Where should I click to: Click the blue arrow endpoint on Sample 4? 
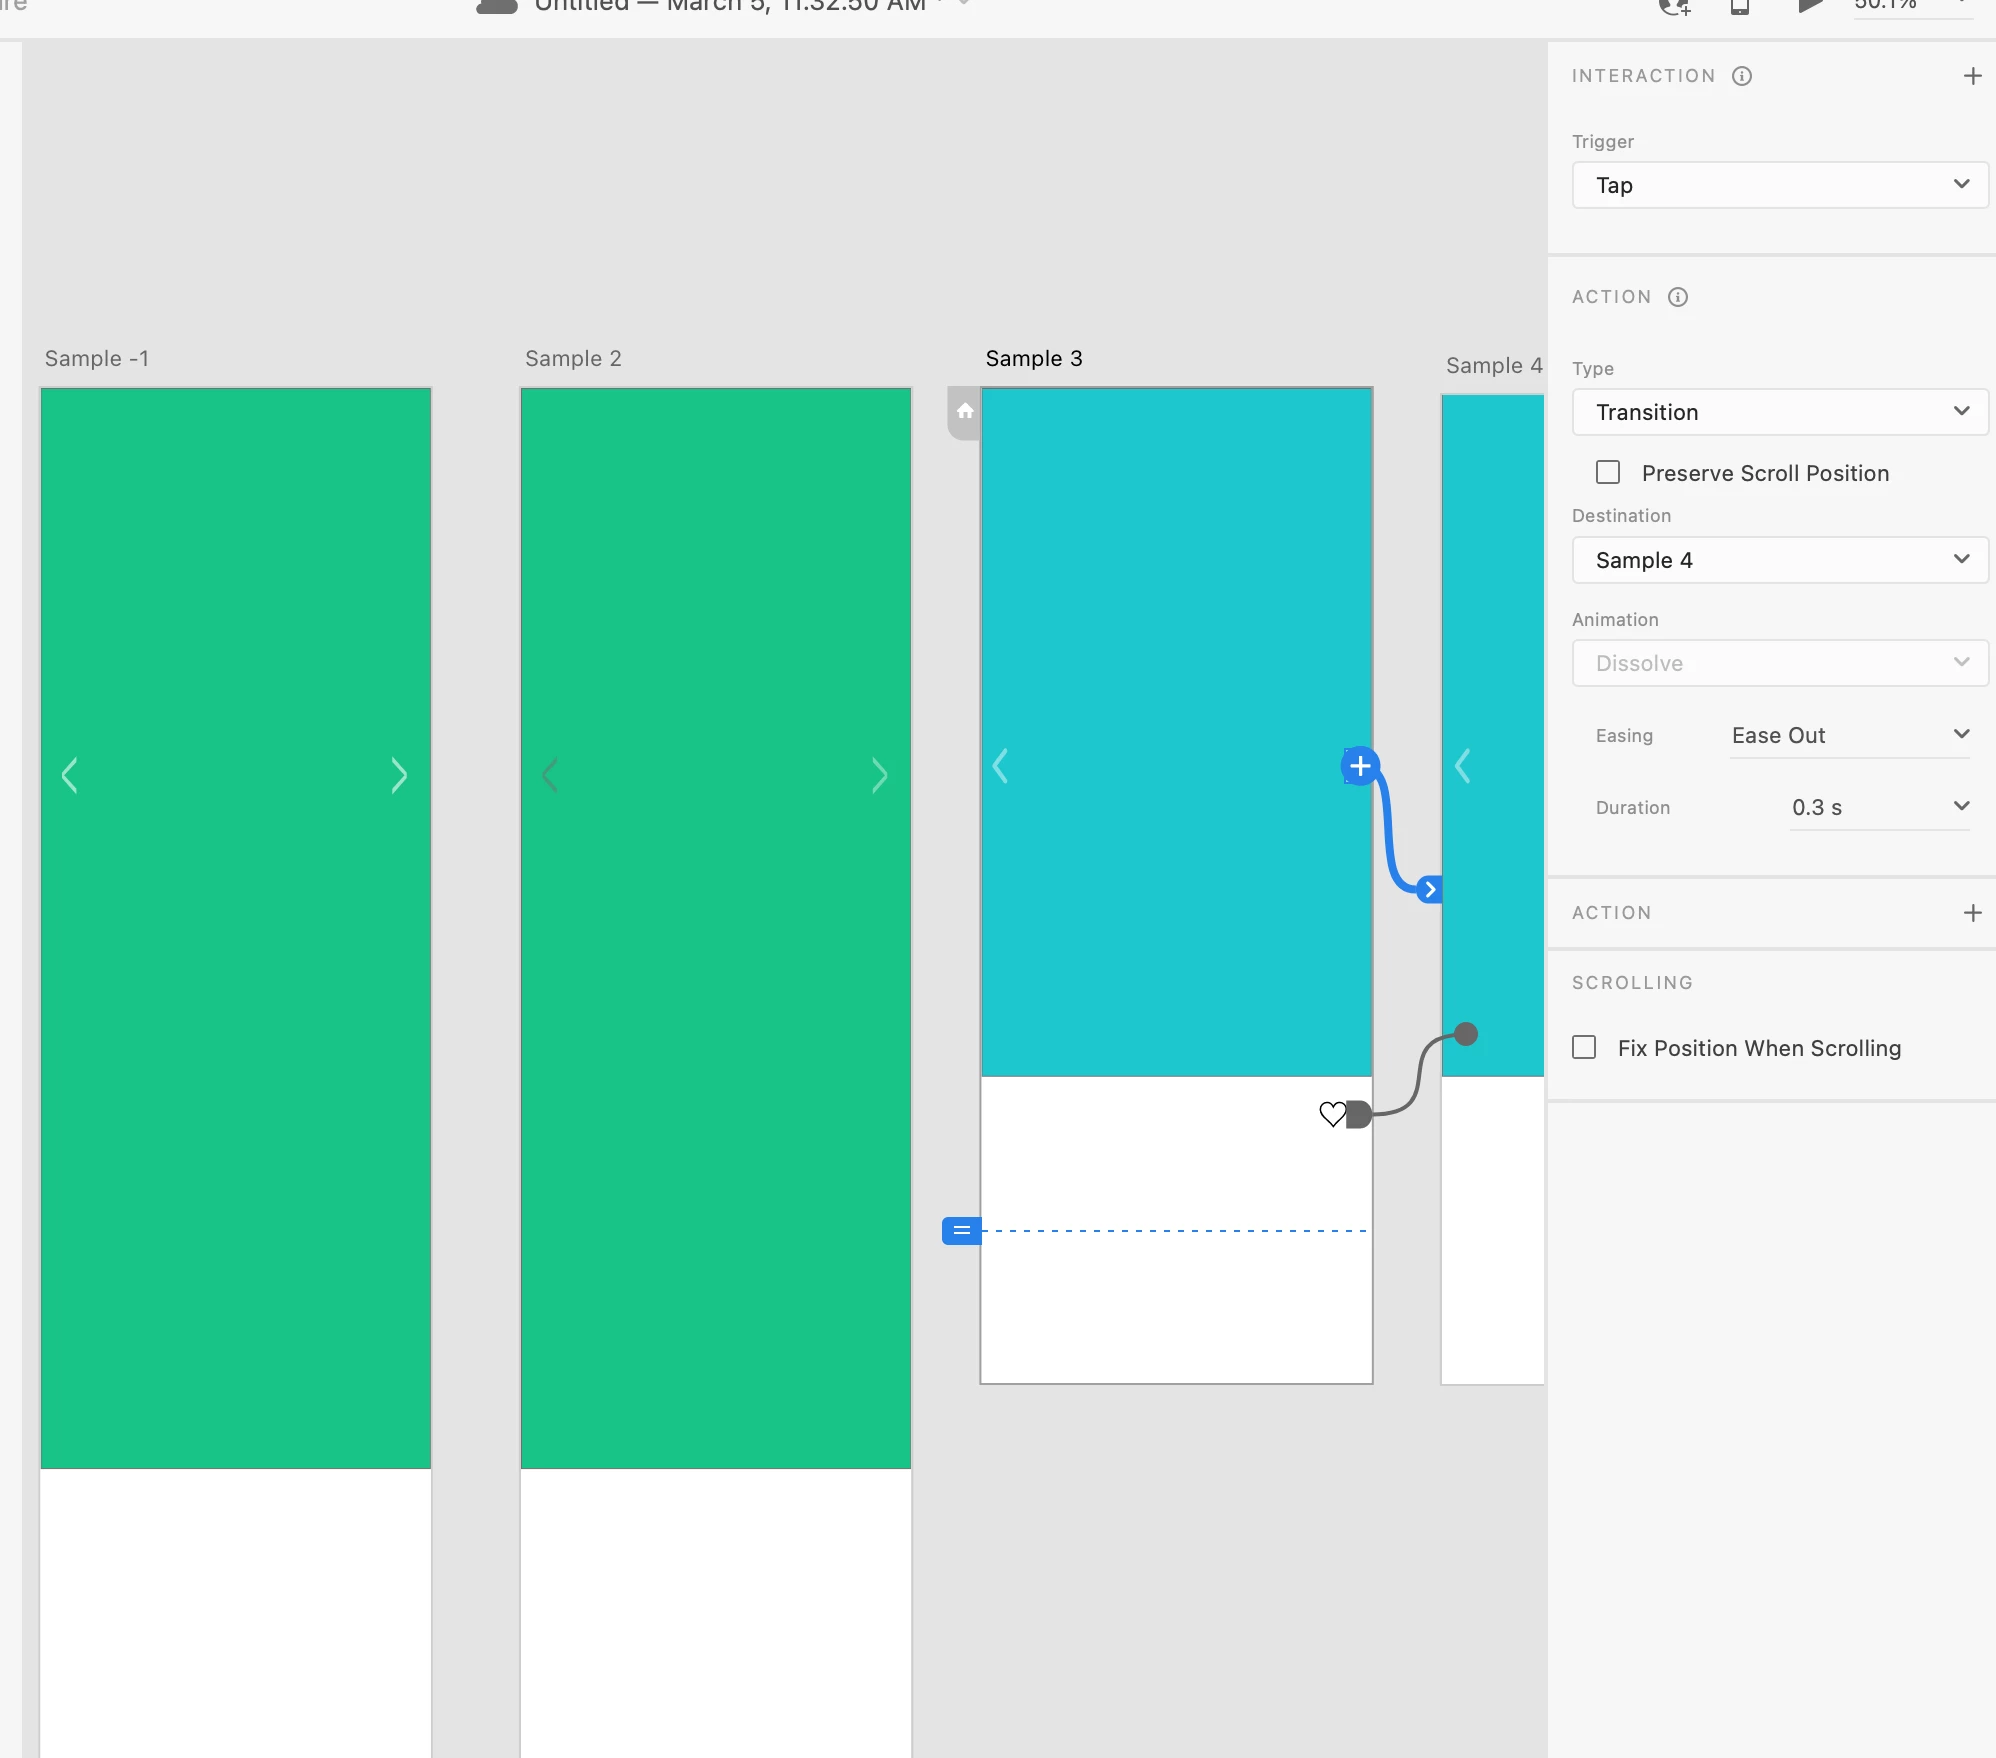(1430, 889)
